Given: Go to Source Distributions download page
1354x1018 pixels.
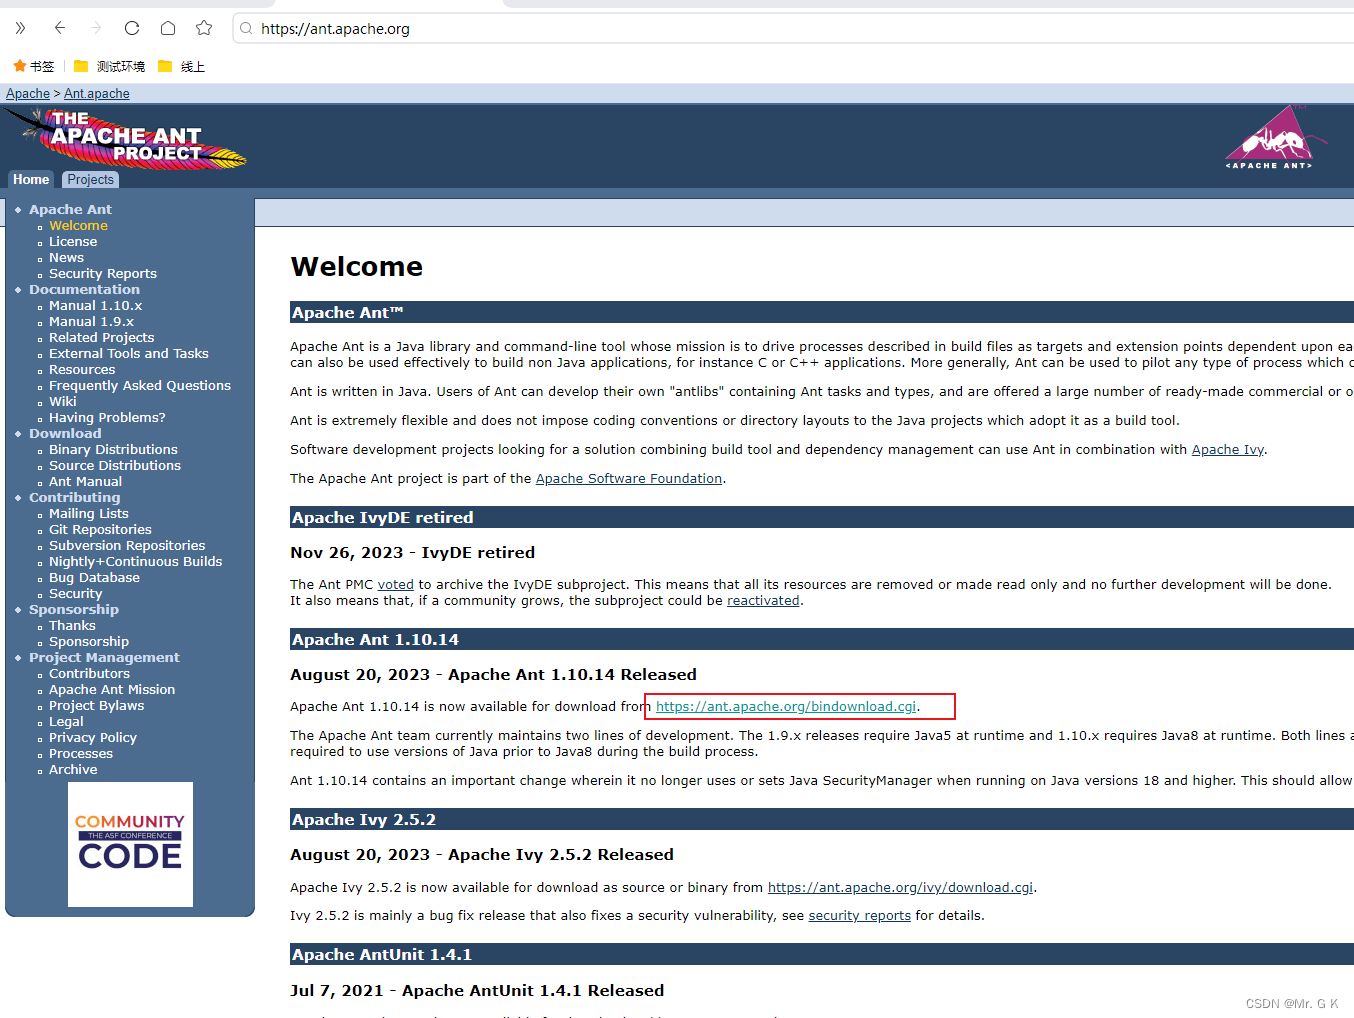Looking at the screenshot, I should (115, 466).
